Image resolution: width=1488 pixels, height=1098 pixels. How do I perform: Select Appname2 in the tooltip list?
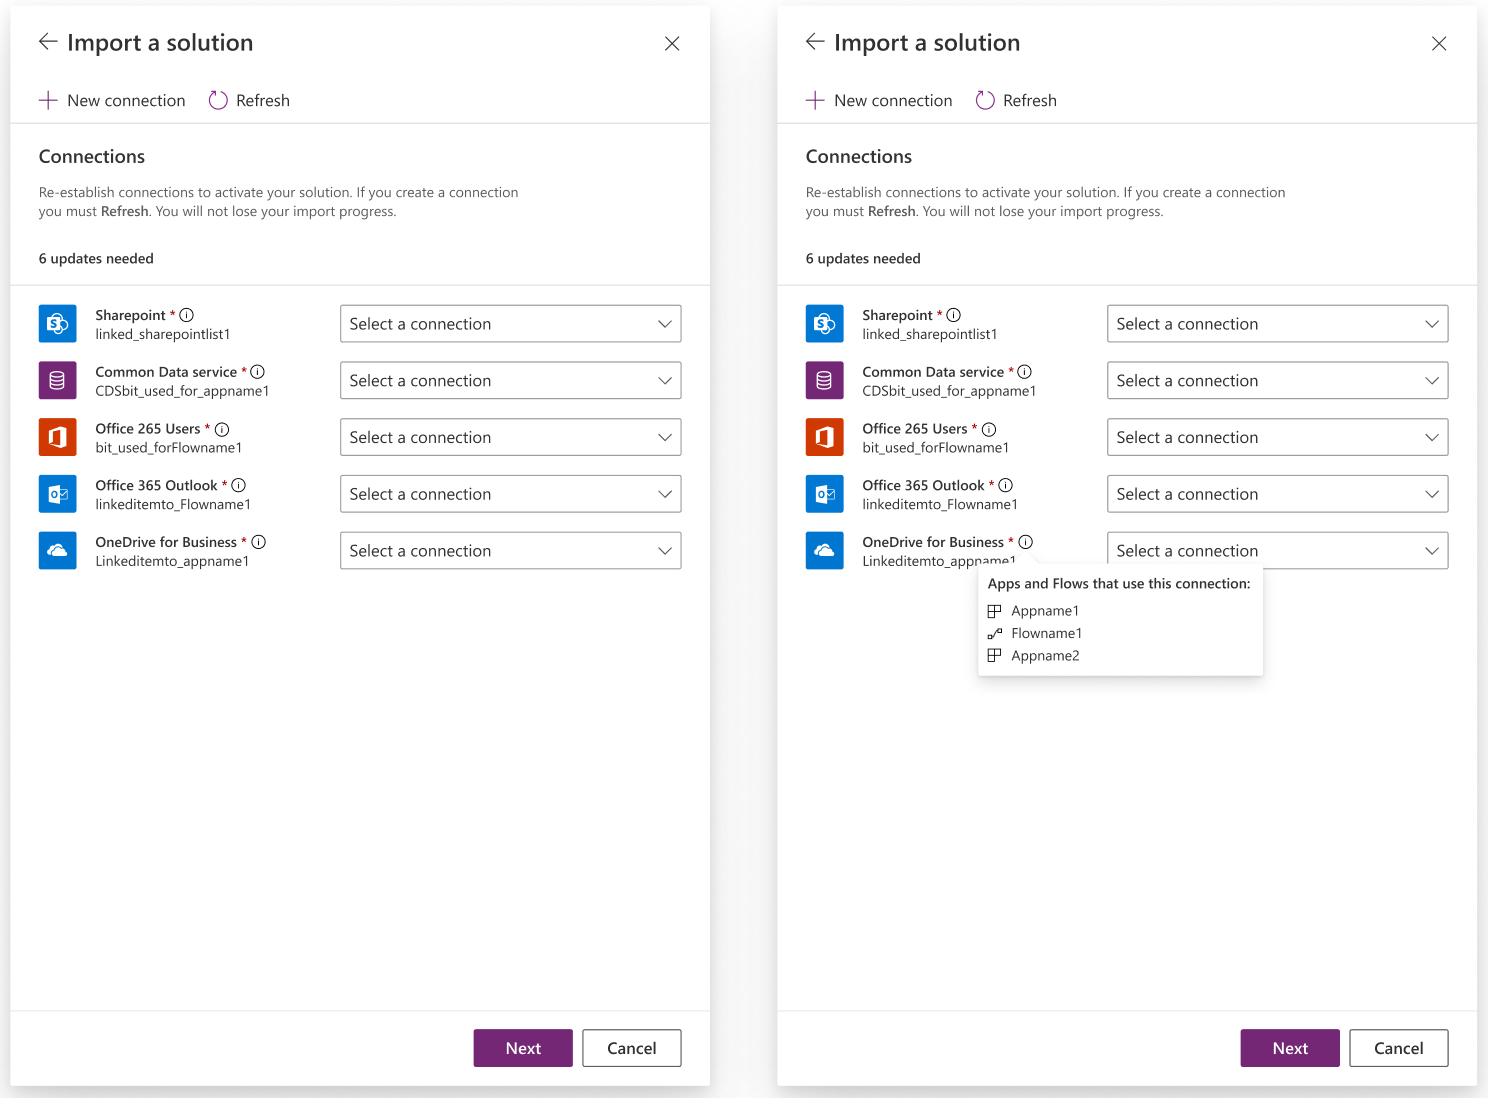(x=1034, y=656)
